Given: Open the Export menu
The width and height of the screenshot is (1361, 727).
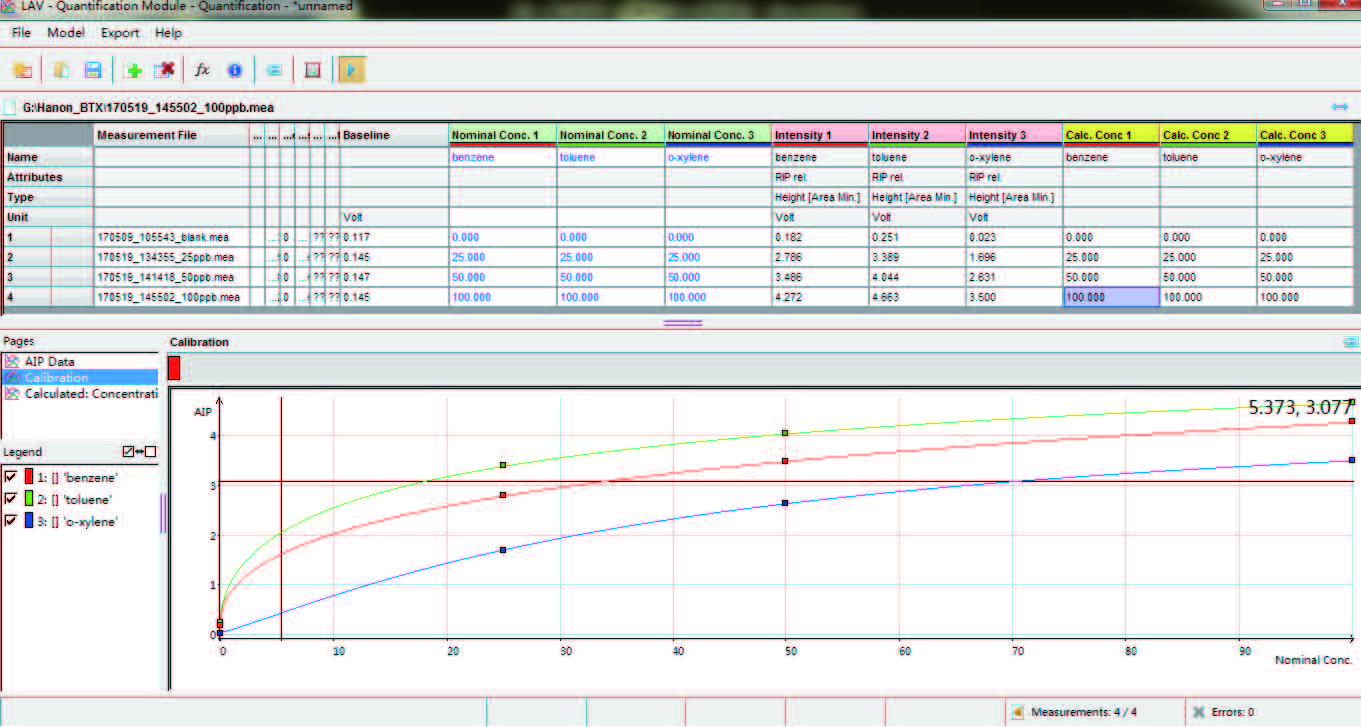Looking at the screenshot, I should (x=120, y=32).
